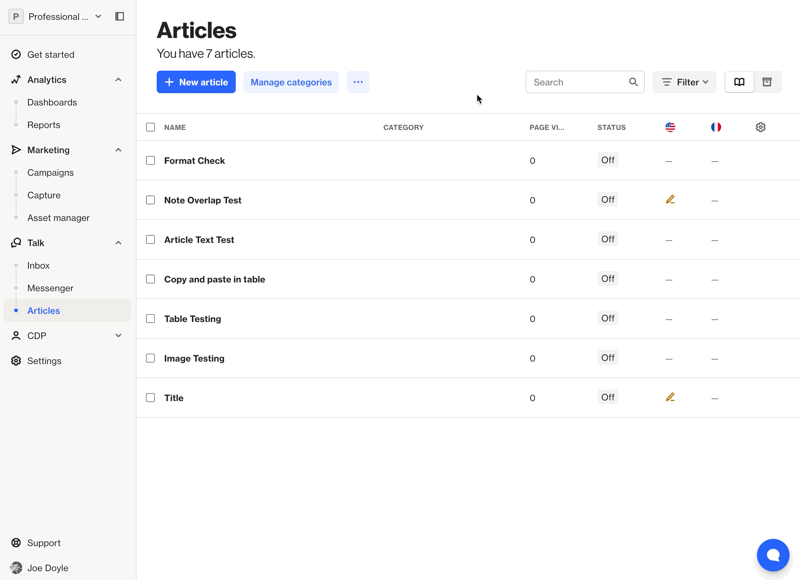Click the New article button
Viewport: 800px width, 580px height.
pyautogui.click(x=196, y=82)
